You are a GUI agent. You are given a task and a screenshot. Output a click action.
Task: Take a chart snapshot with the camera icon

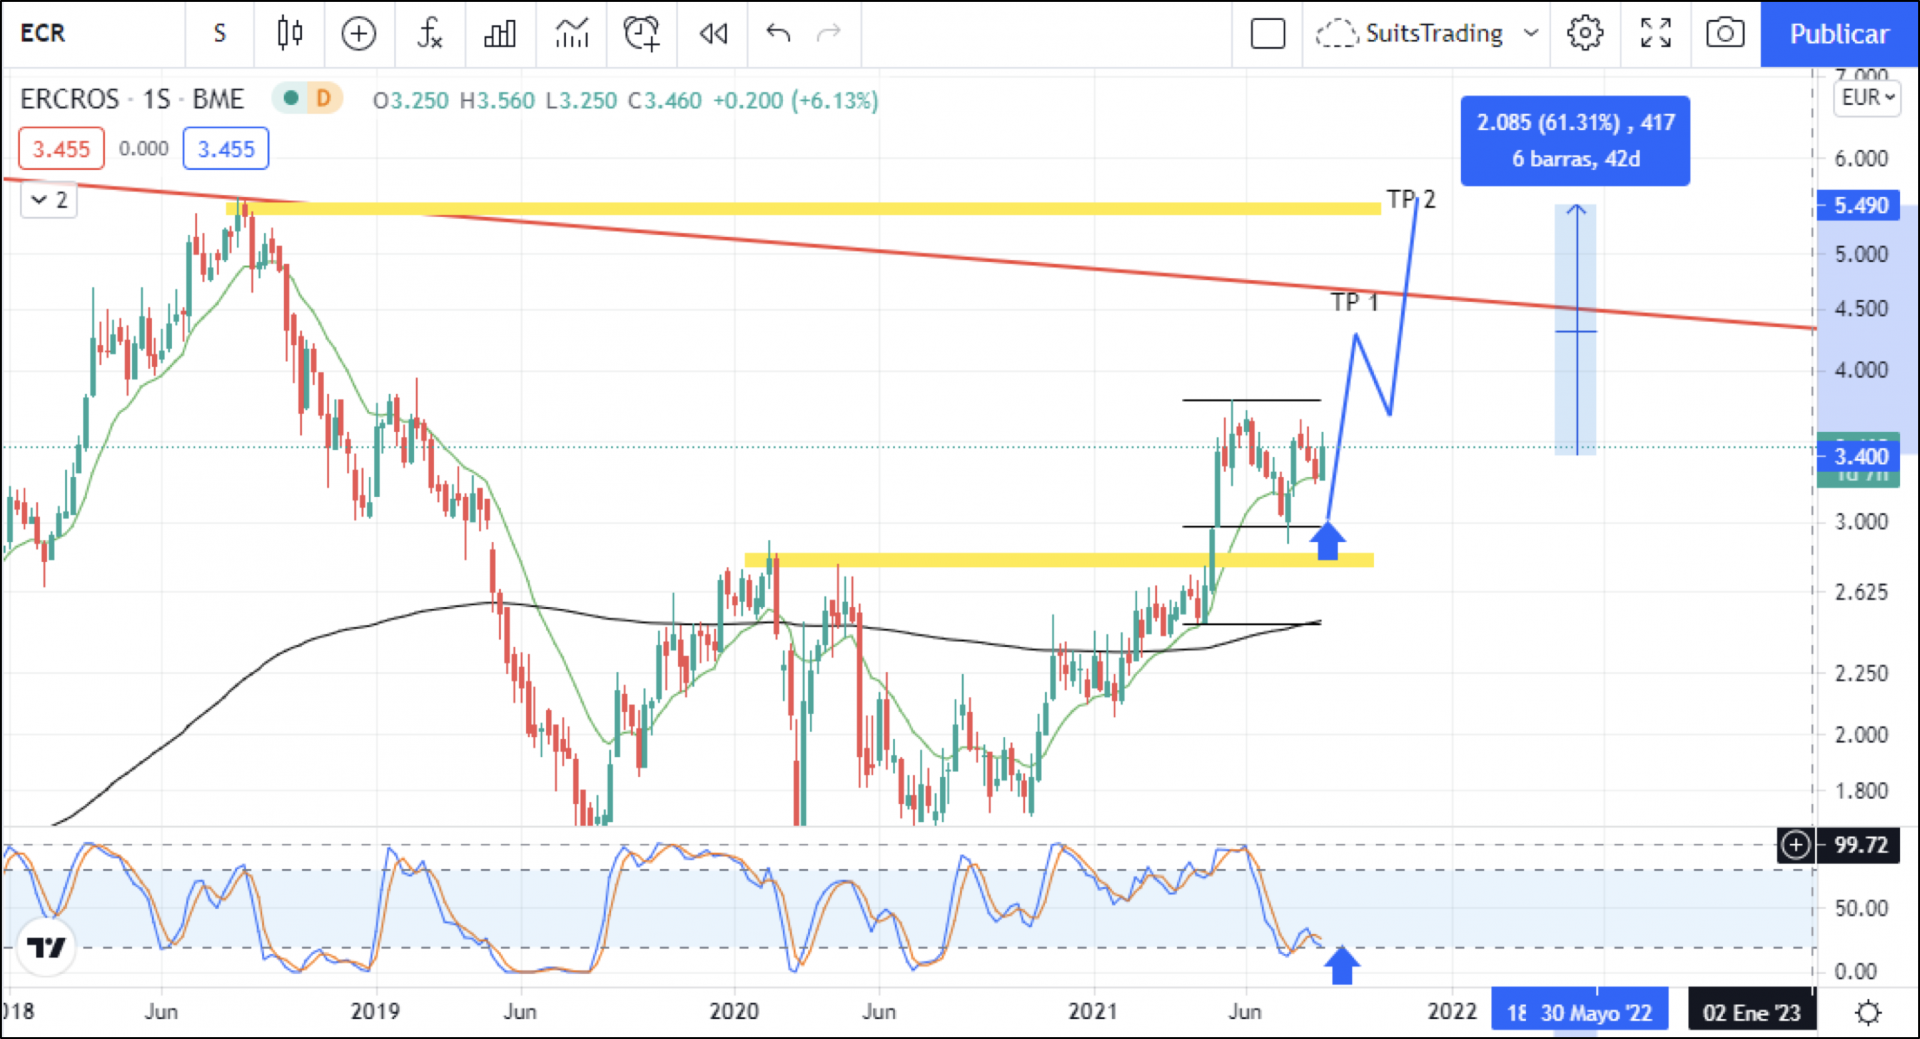[x=1724, y=34]
